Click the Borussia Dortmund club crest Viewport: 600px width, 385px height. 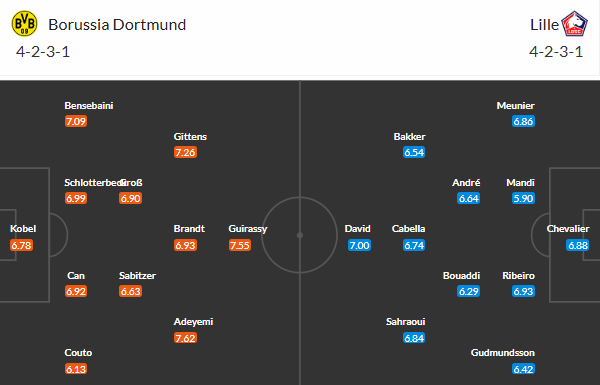pyautogui.click(x=24, y=24)
